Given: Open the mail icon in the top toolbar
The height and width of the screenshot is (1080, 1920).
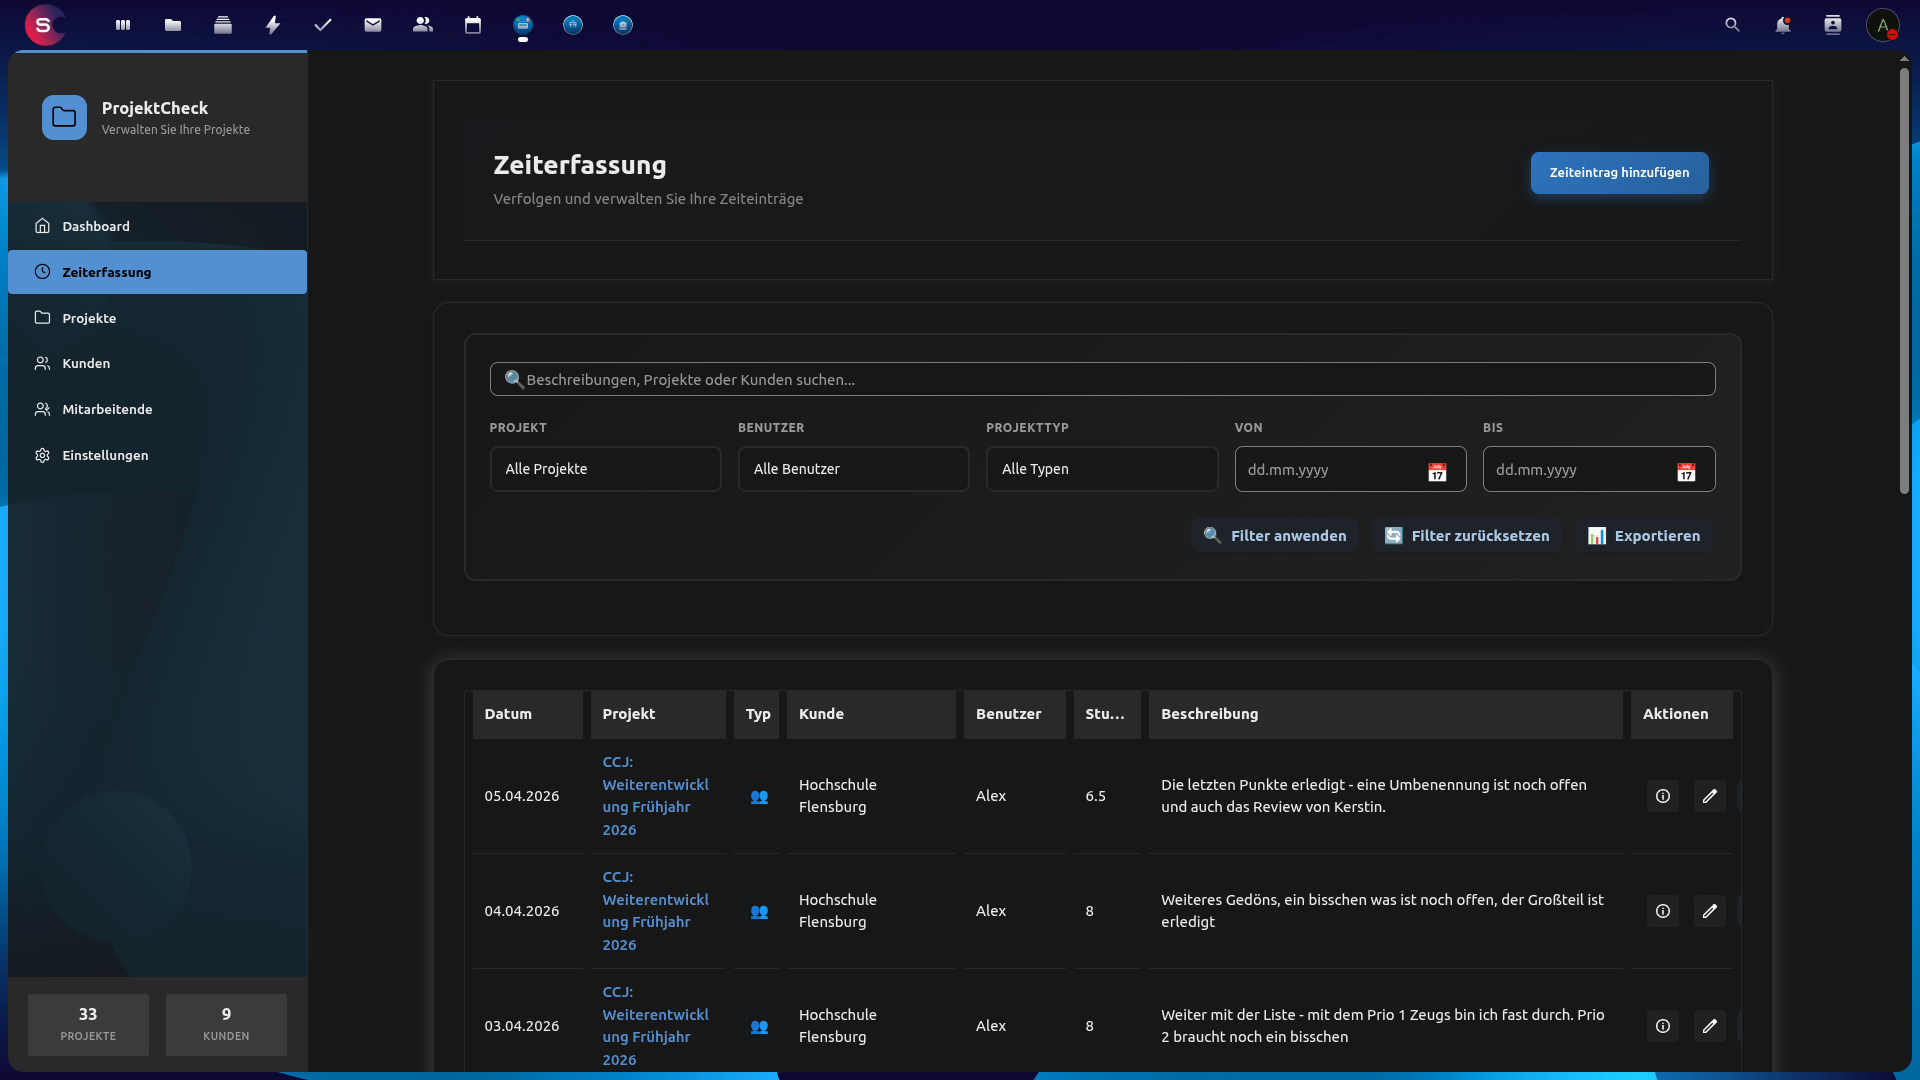Looking at the screenshot, I should click(373, 25).
